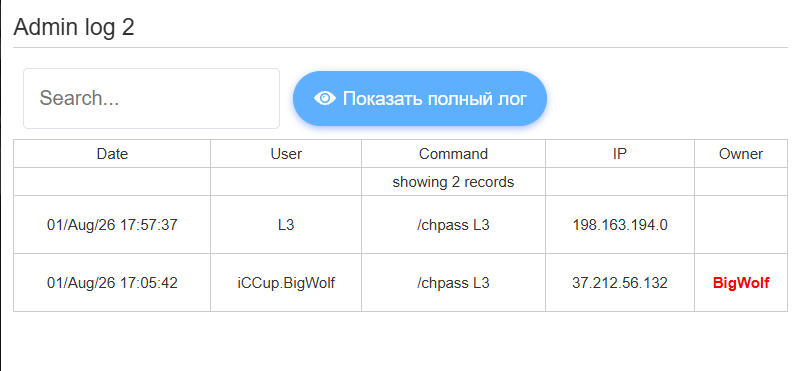Click date 01/Aug/26 17:05:42
809x371 pixels.
(x=112, y=283)
